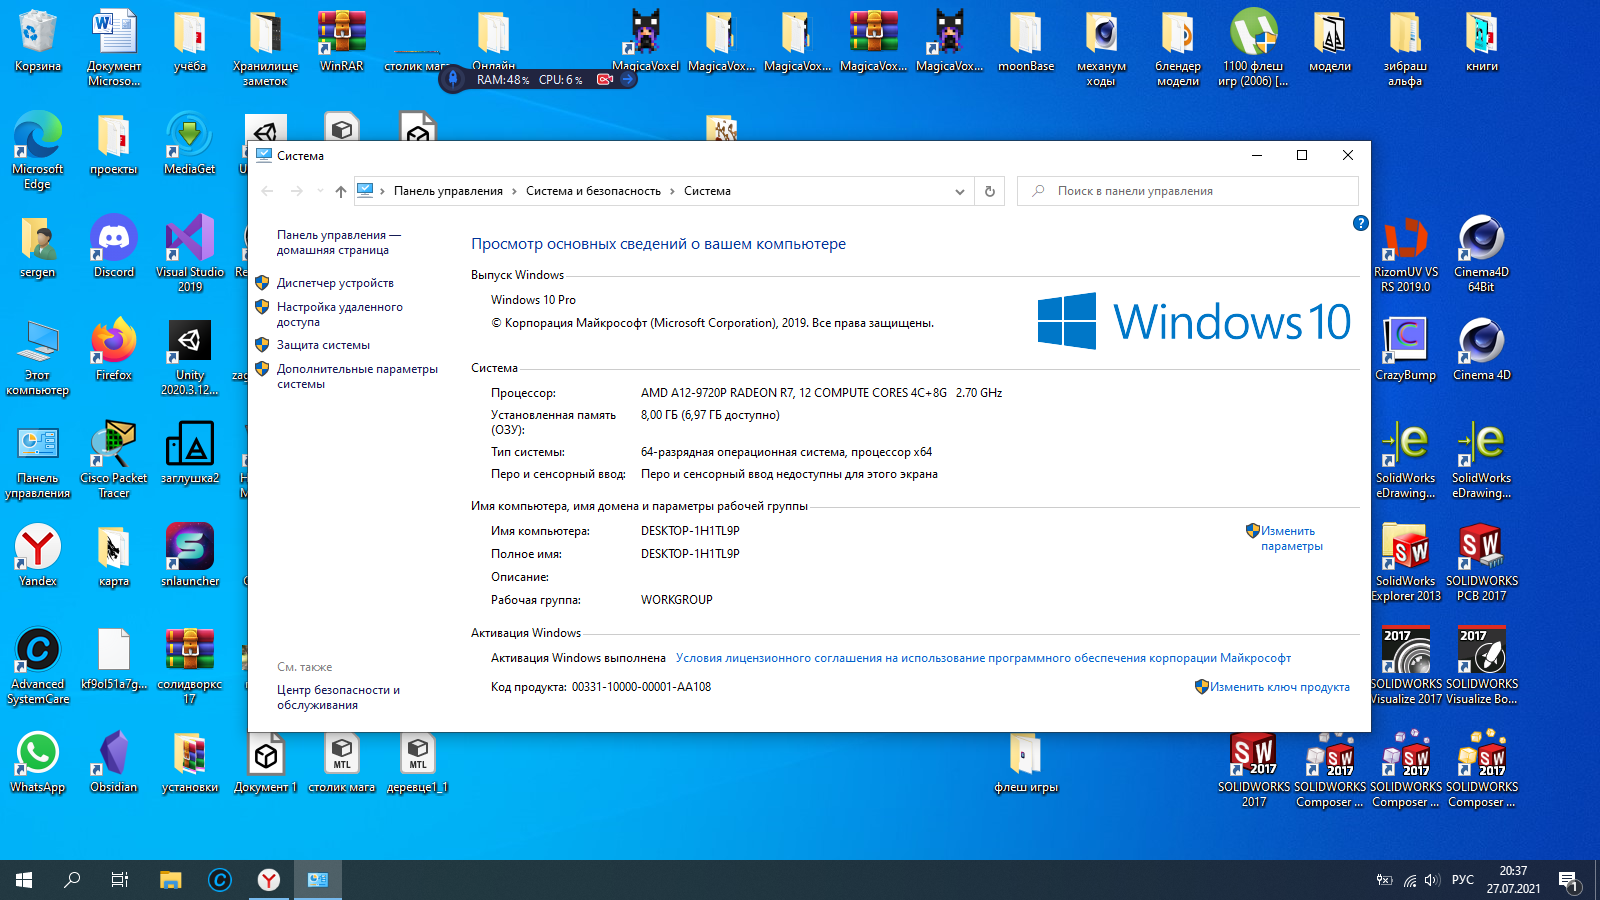
Task: Open the Recycle Bin (Корзина) desktop icon
Action: click(x=38, y=40)
